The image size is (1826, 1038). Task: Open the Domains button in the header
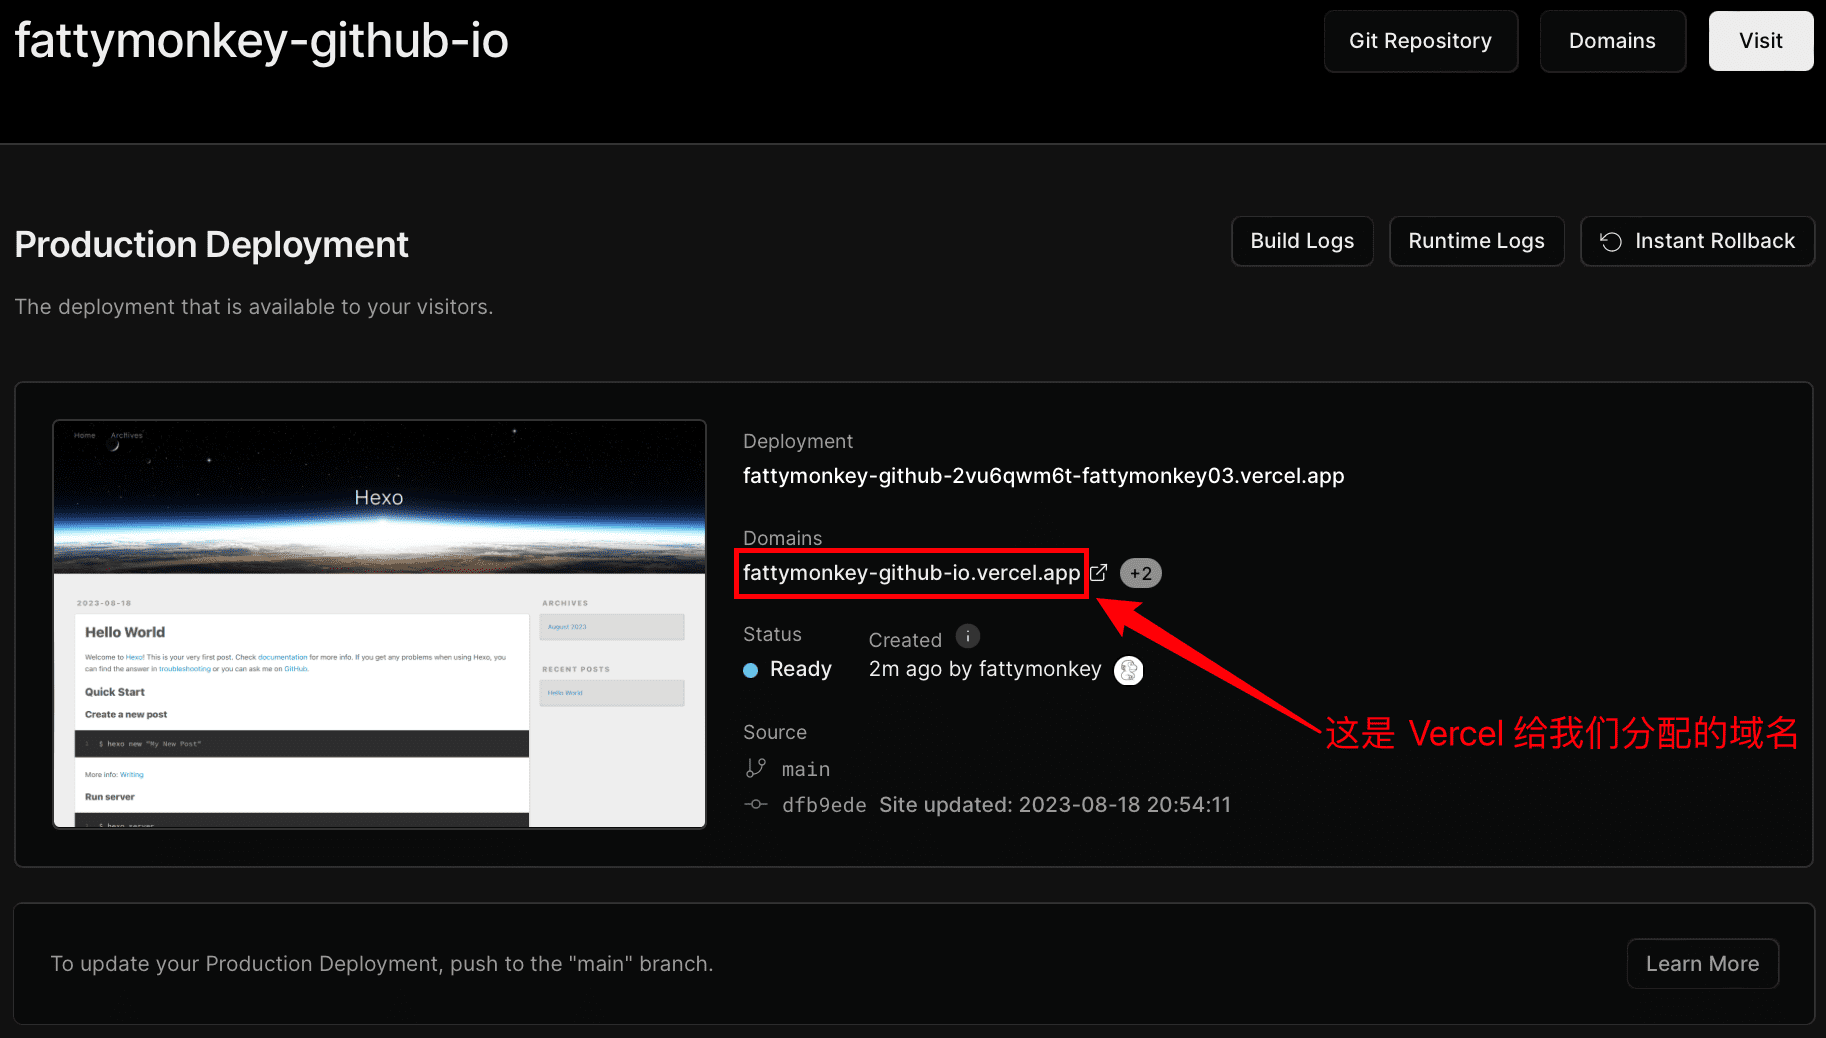(x=1613, y=41)
